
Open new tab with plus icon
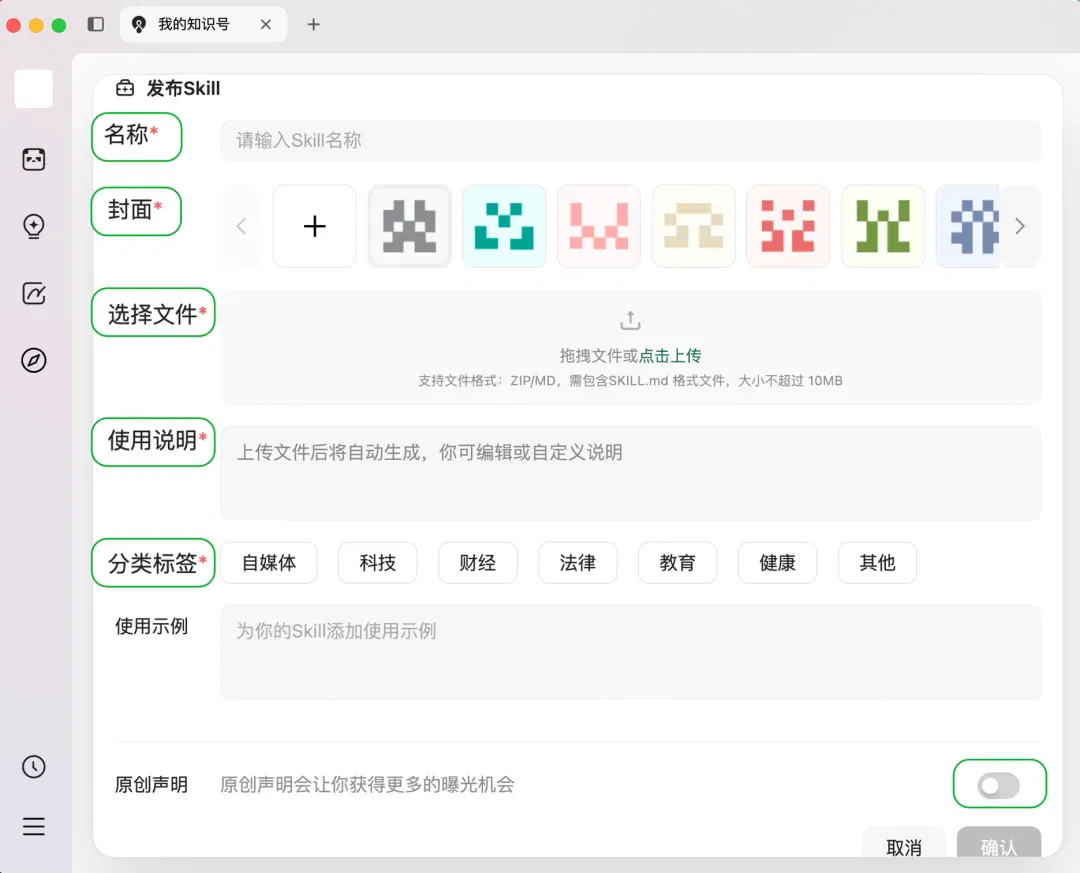point(313,24)
